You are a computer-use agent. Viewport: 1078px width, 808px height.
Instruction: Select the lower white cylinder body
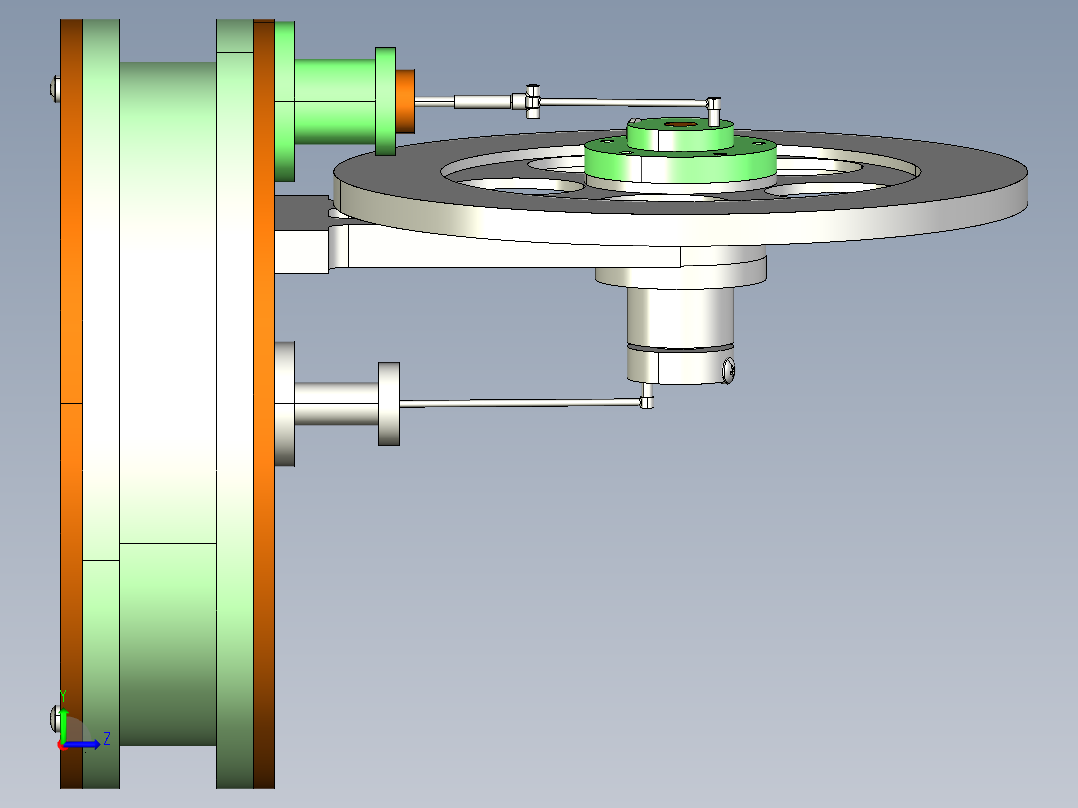click(x=336, y=404)
